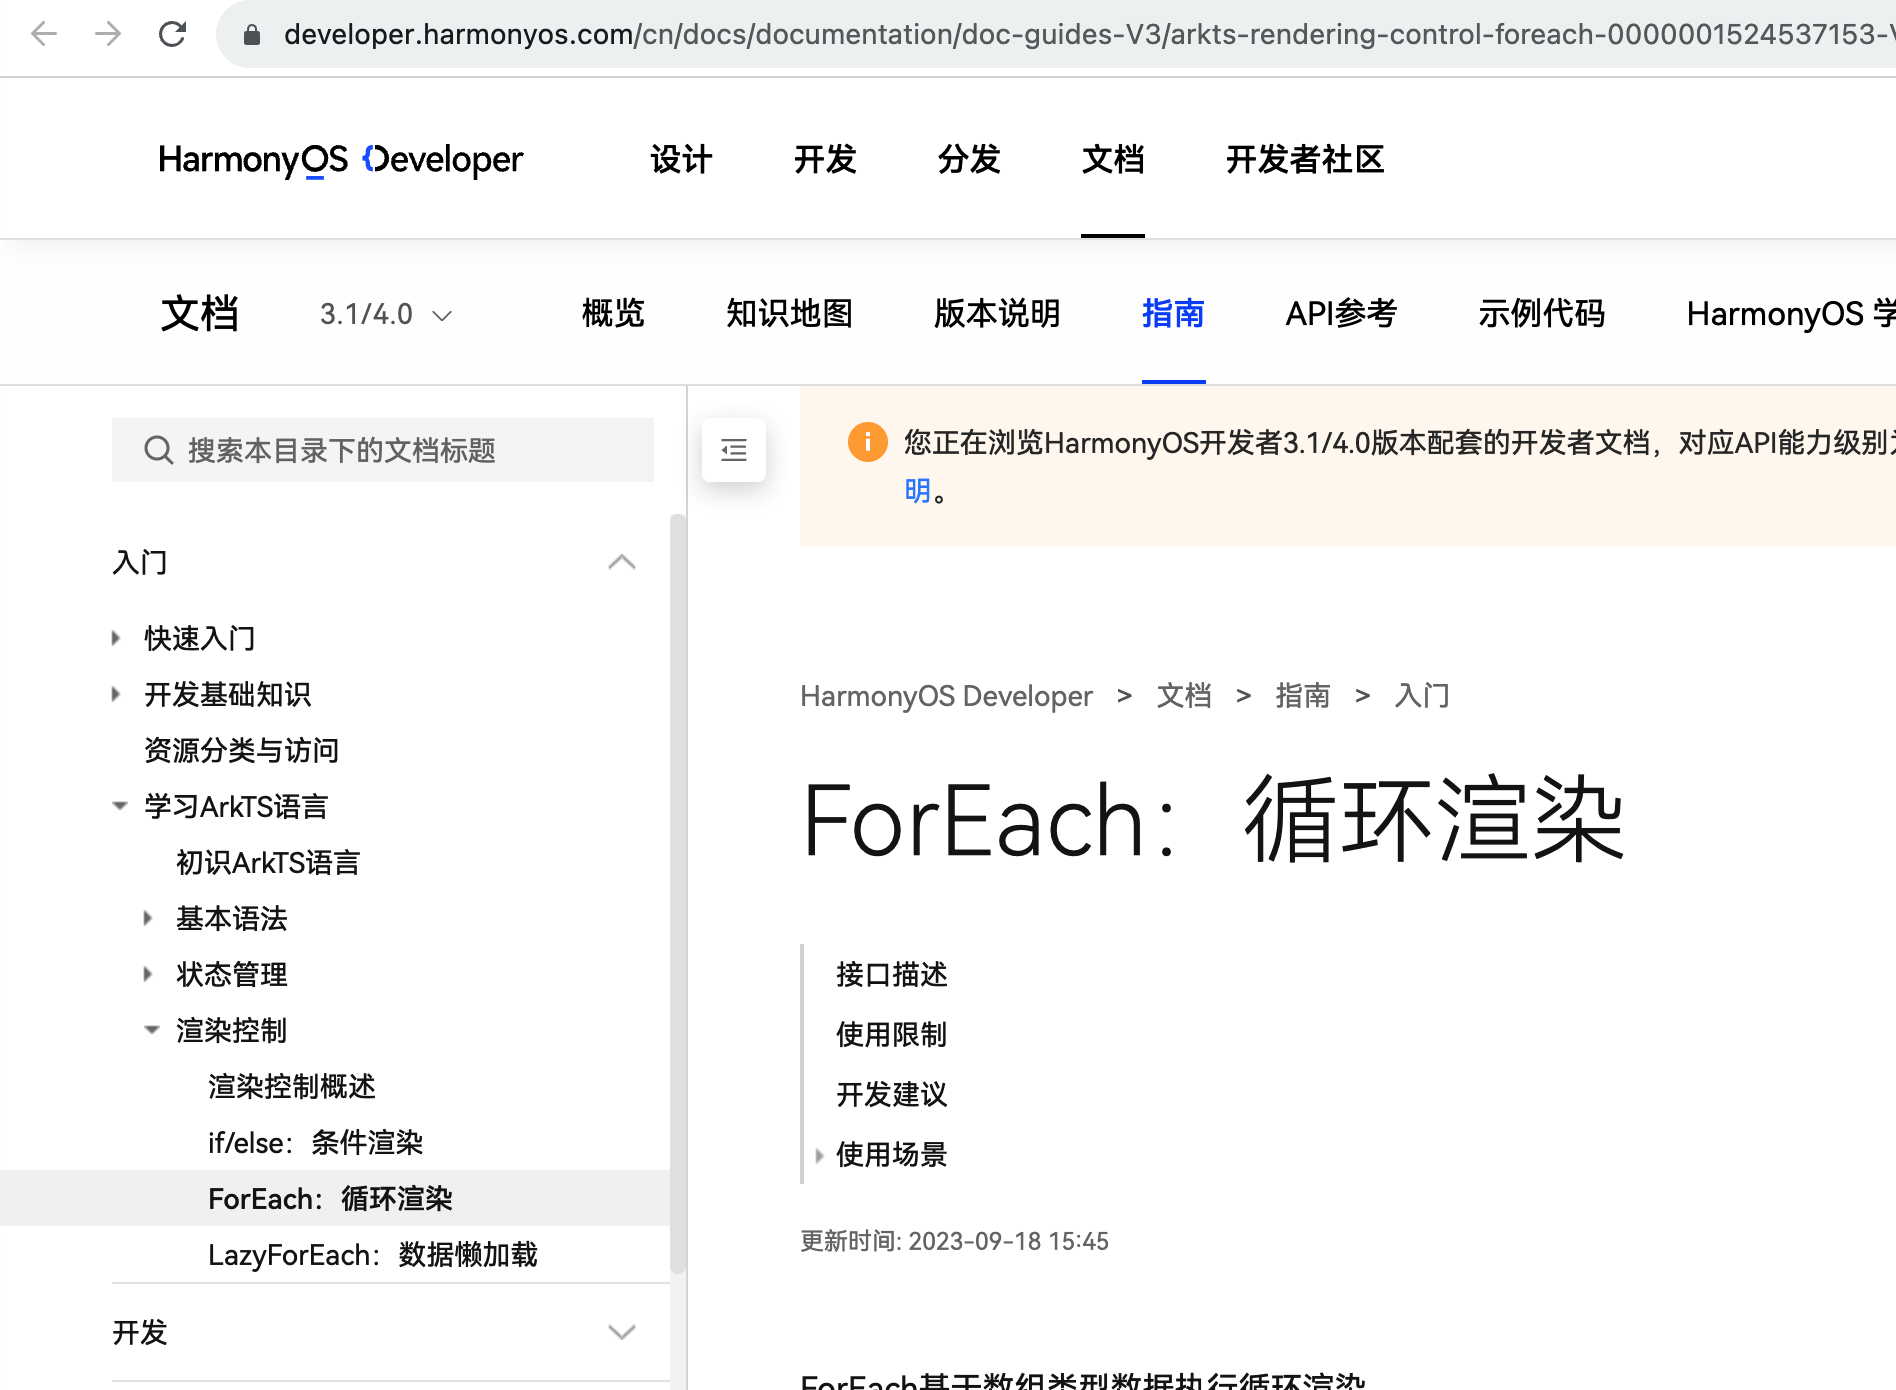1896x1390 pixels.
Task: Click the search magnifier icon
Action: click(159, 450)
